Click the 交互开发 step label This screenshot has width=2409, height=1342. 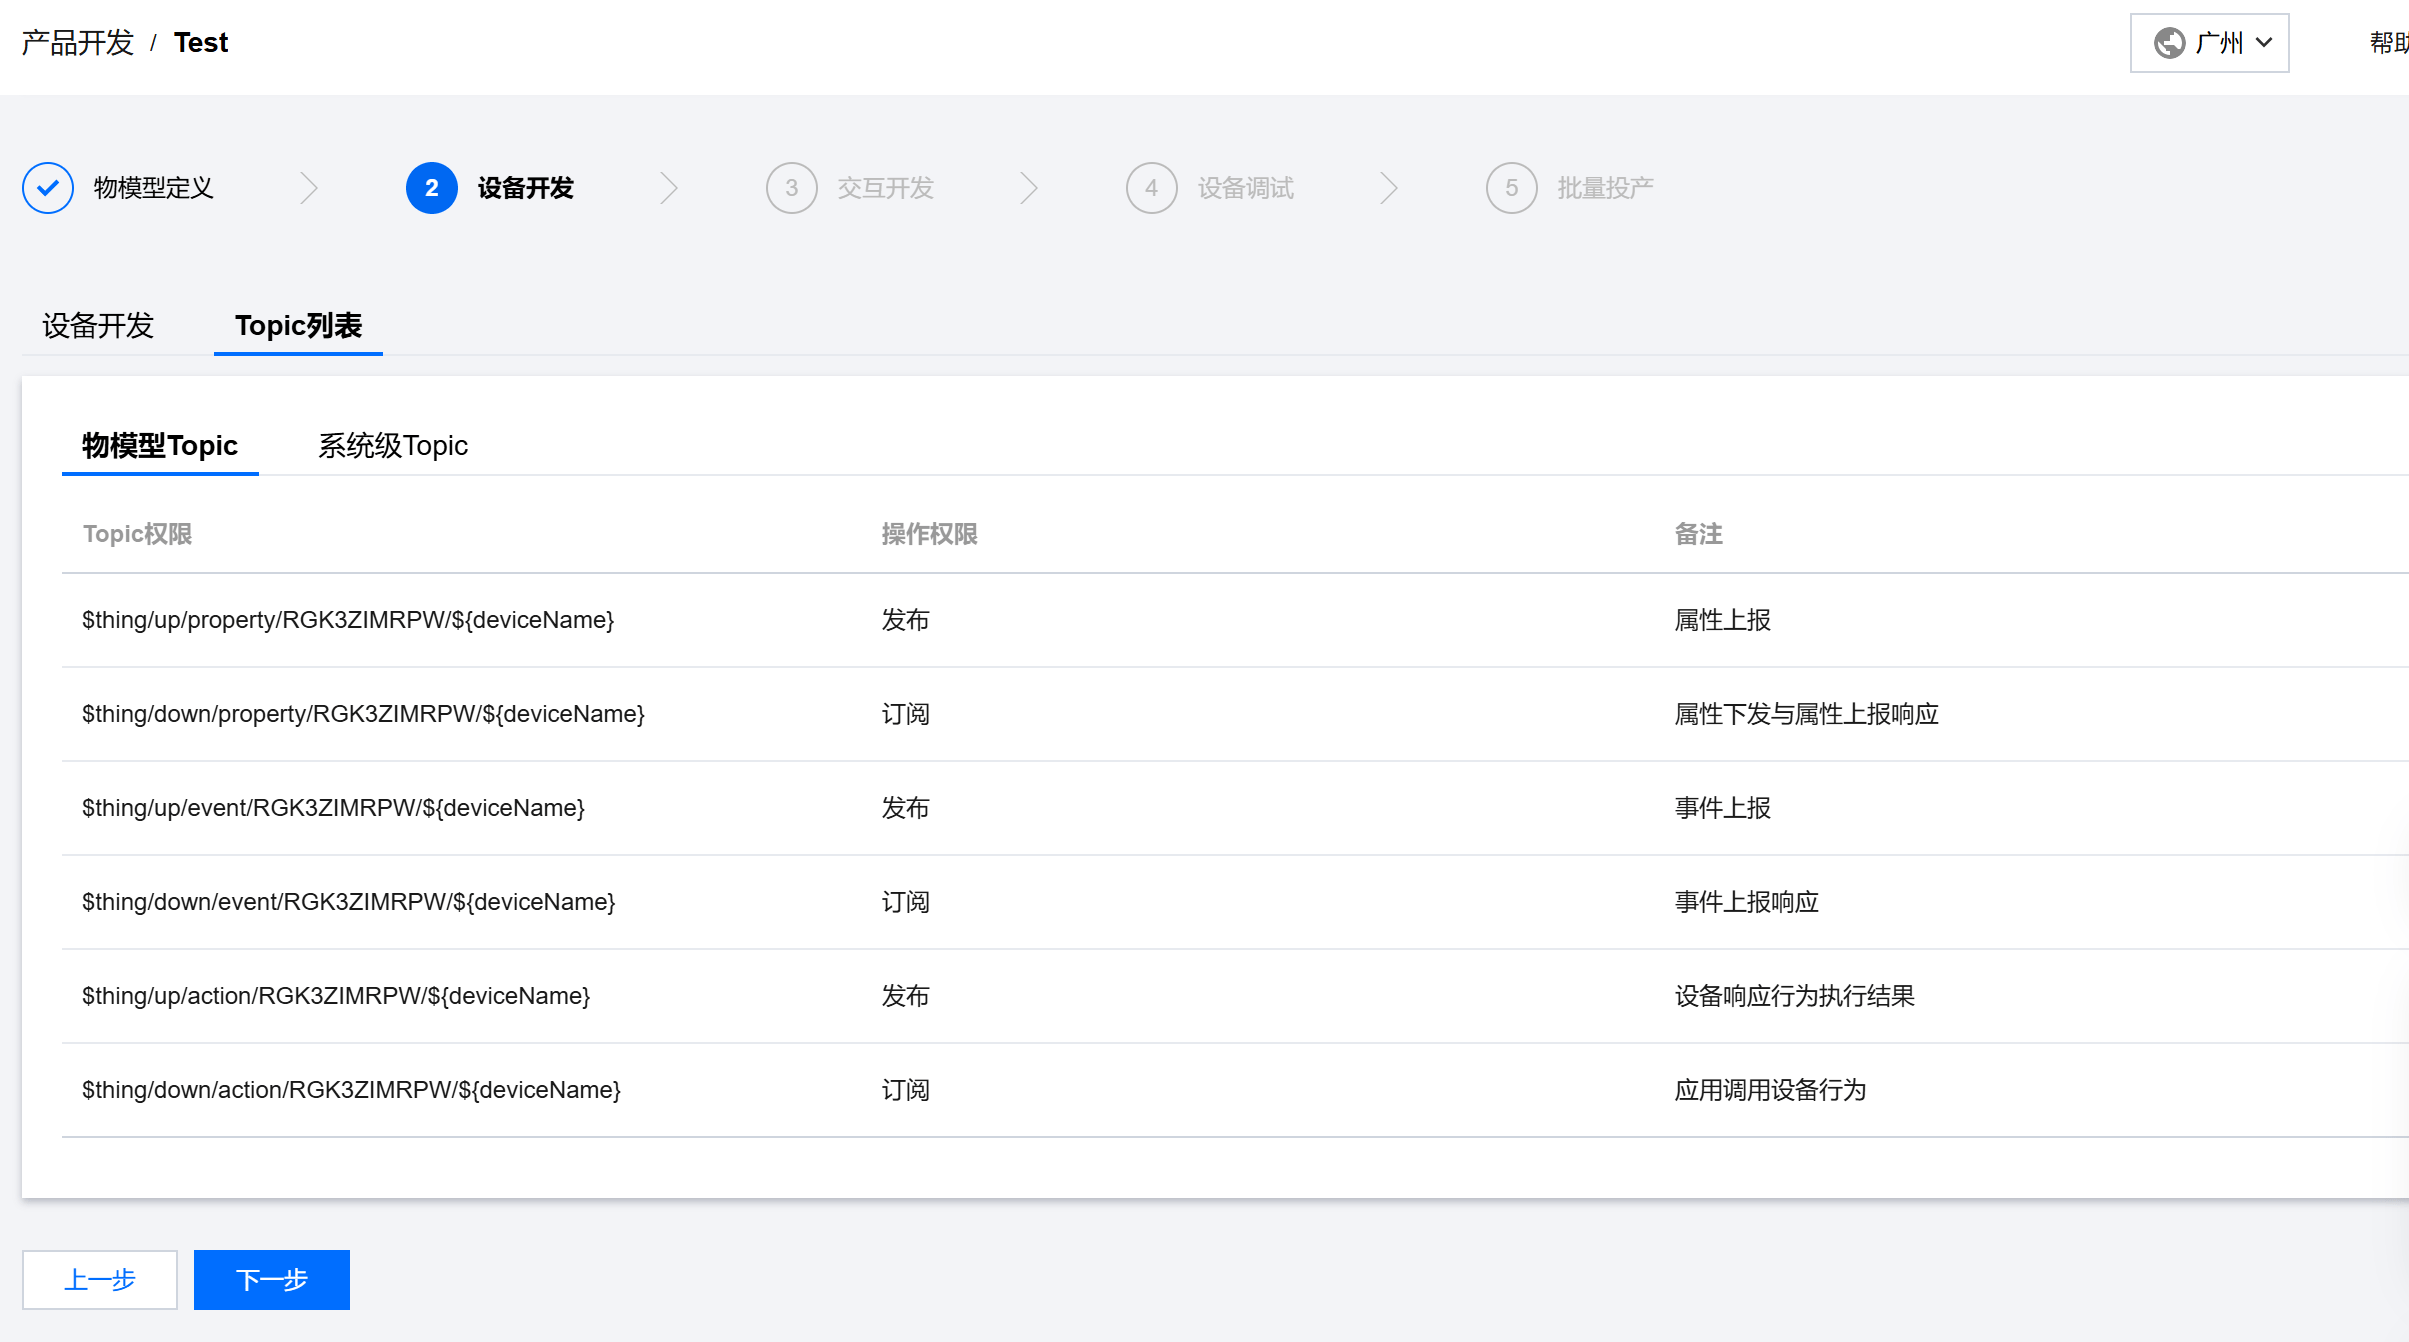885,188
